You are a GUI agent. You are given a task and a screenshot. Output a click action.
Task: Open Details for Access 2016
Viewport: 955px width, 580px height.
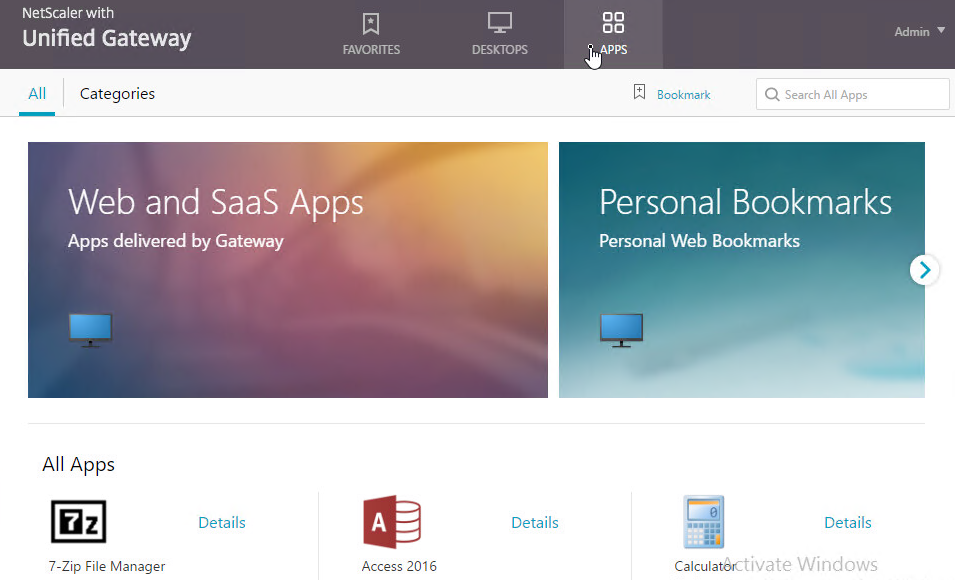(535, 523)
